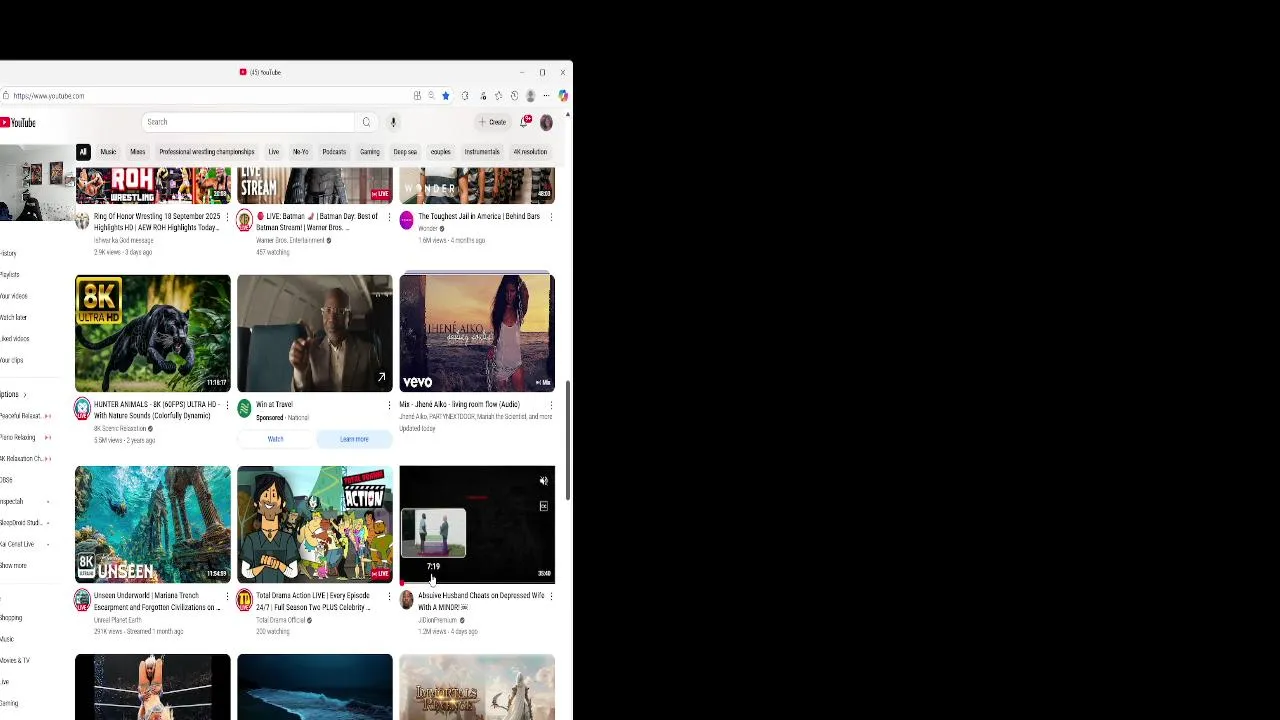This screenshot has height=720, width=1280.
Task: Open the Immortals Revenge thumbnail
Action: [477, 687]
